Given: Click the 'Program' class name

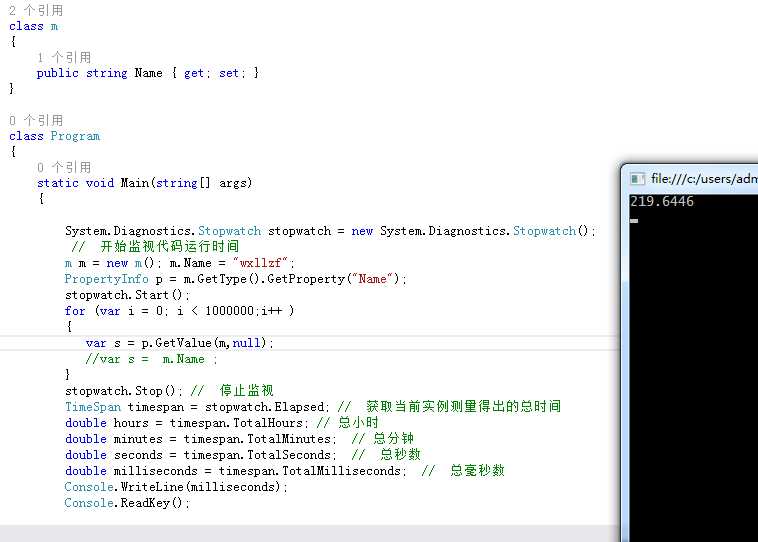Looking at the screenshot, I should coord(75,136).
